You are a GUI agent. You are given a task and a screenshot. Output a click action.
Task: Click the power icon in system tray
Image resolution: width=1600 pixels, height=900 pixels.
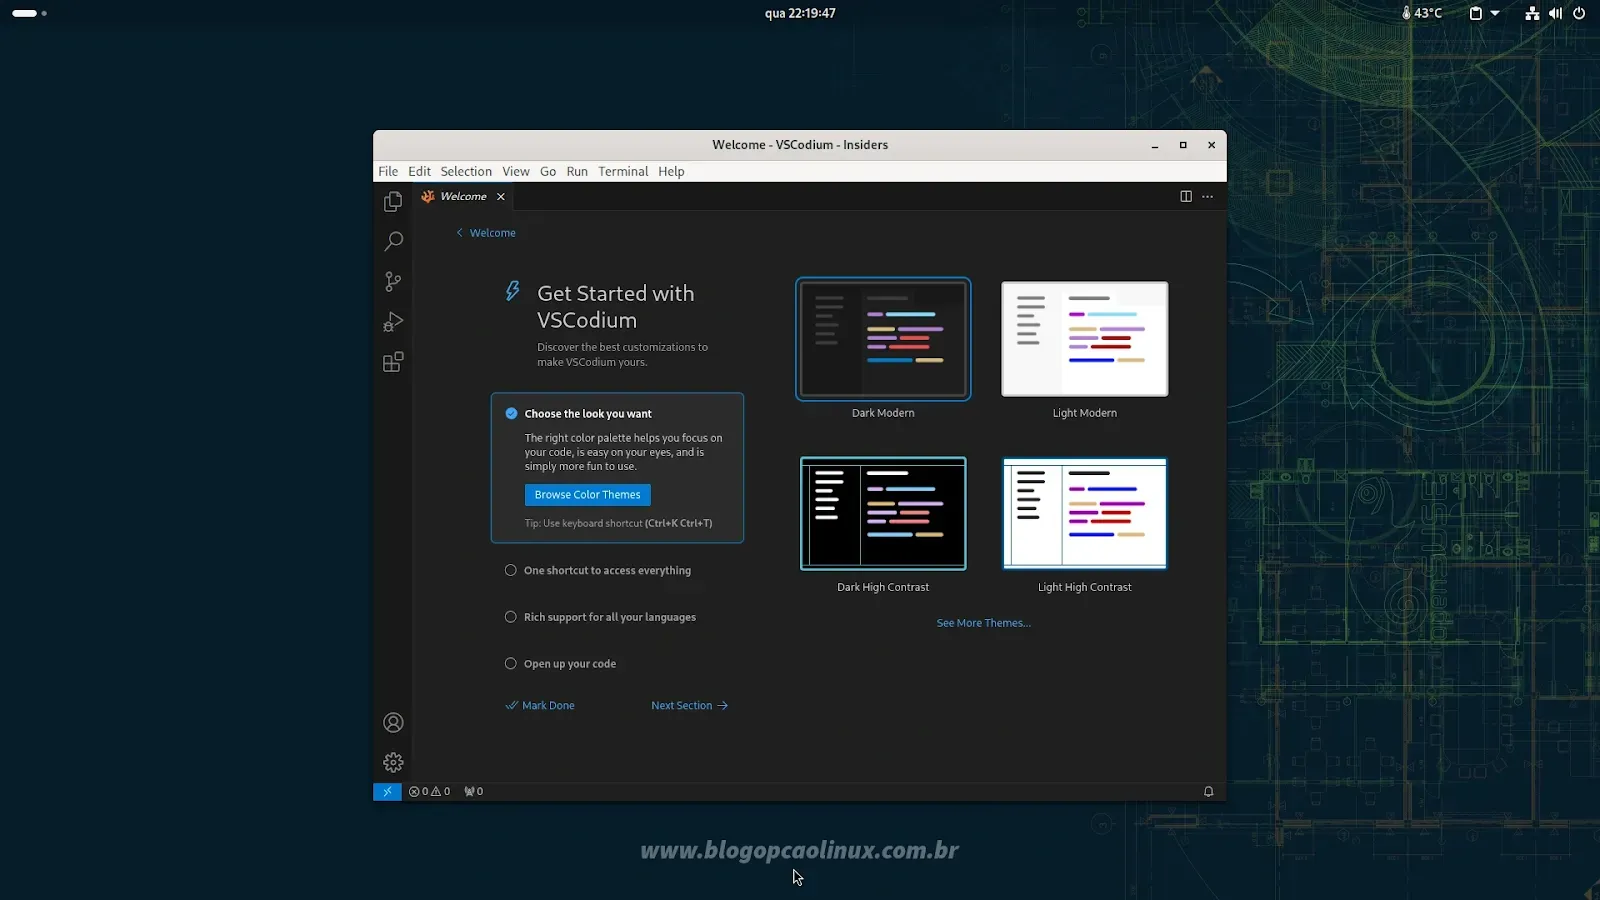[1579, 13]
